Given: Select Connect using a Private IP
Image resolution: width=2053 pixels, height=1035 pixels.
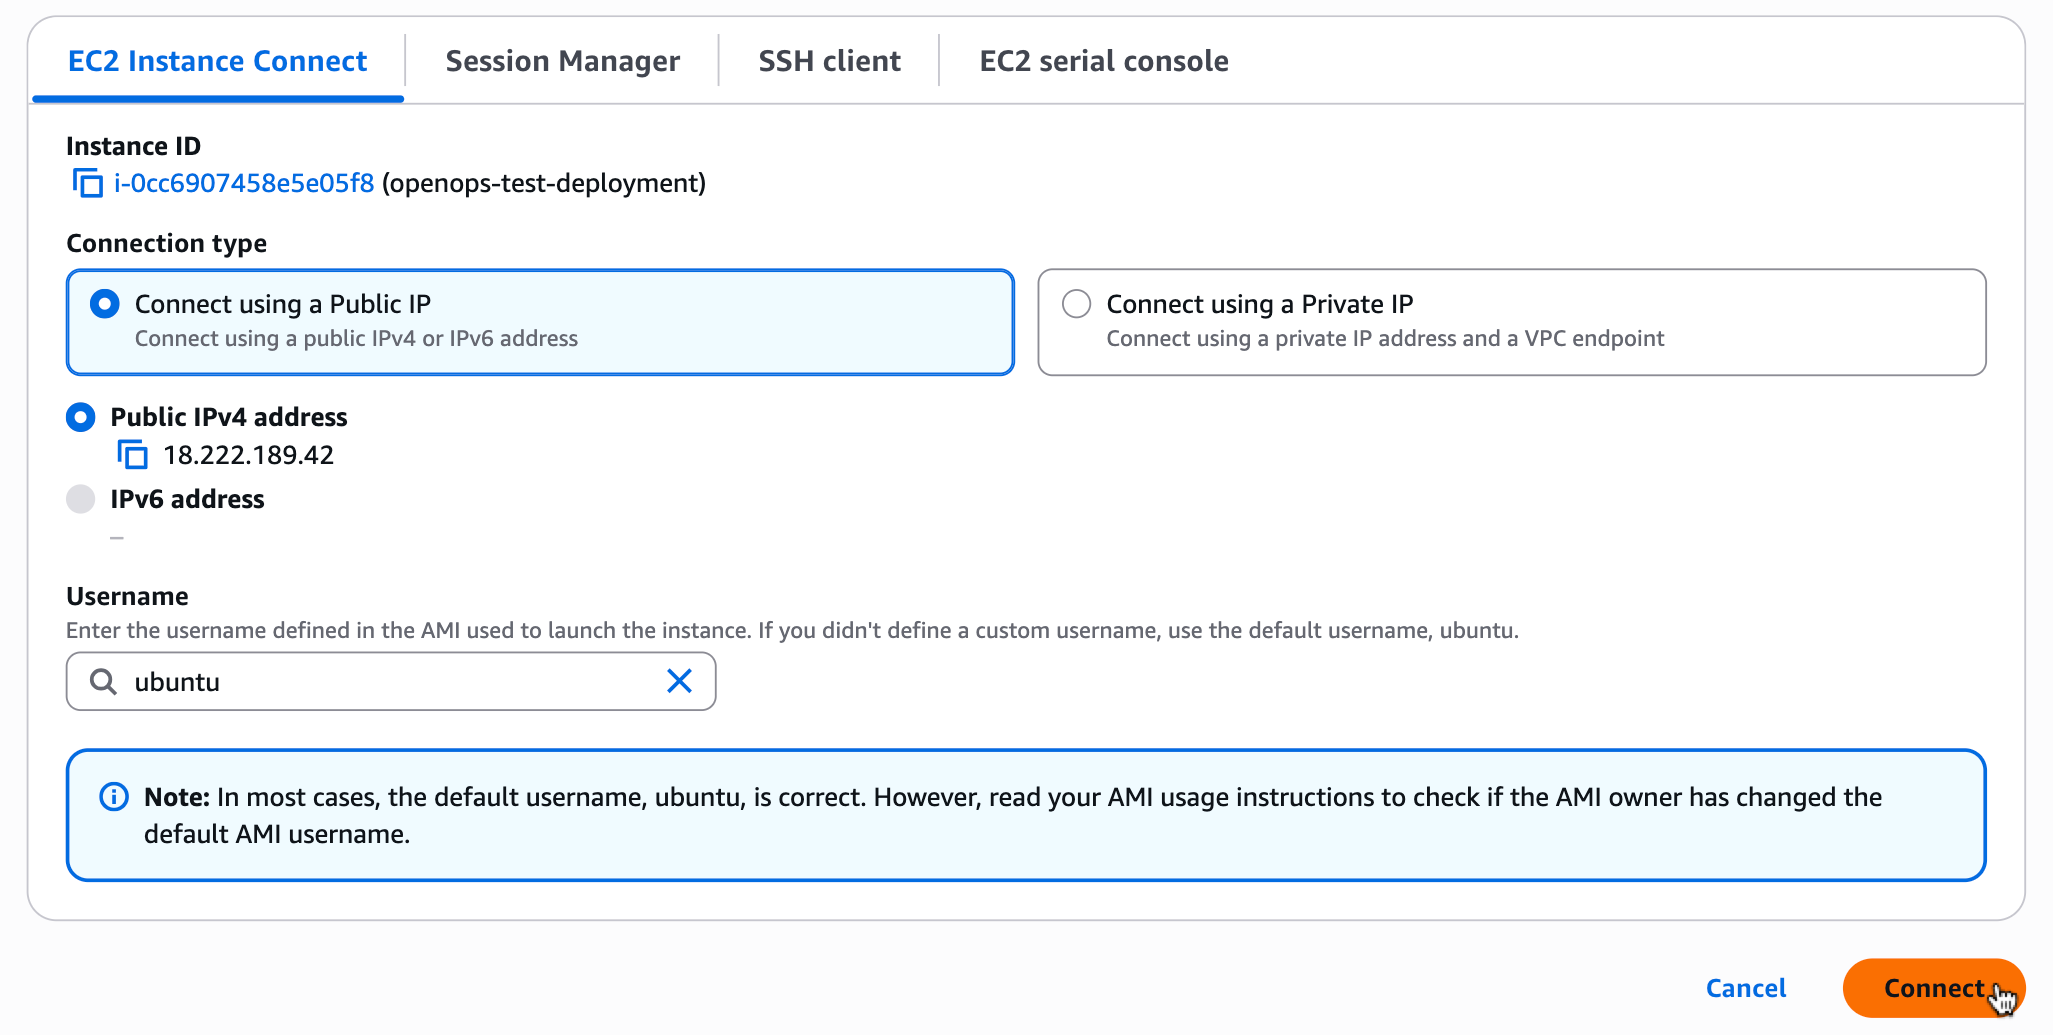Looking at the screenshot, I should tap(1076, 304).
